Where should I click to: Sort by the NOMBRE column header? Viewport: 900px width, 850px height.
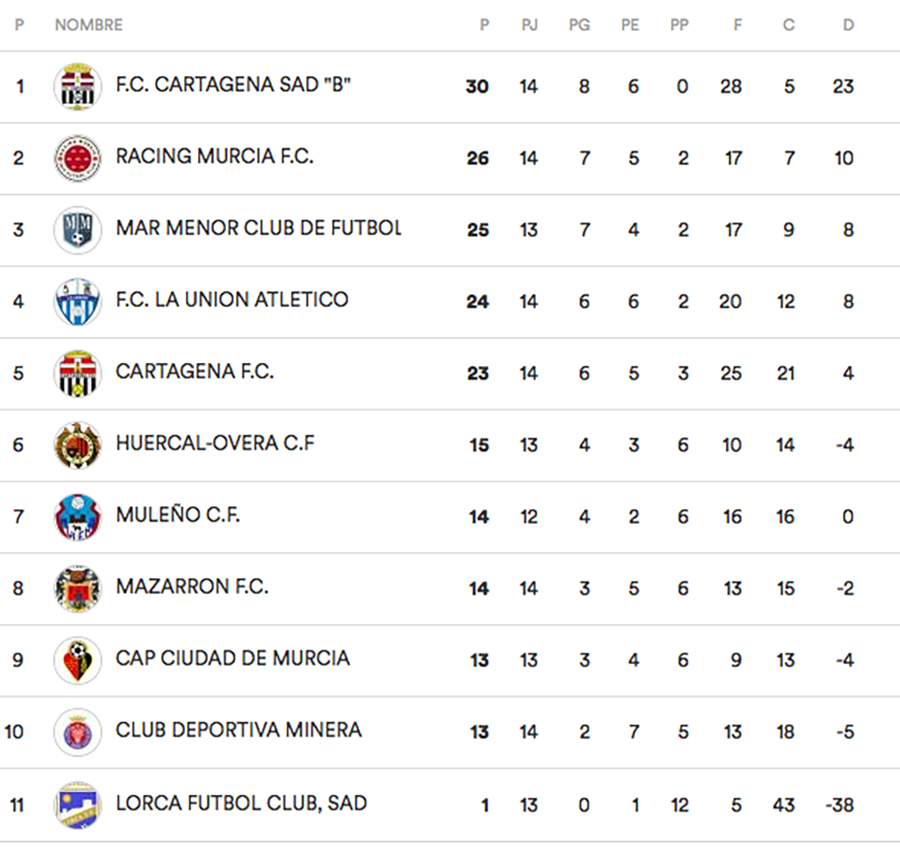point(88,25)
